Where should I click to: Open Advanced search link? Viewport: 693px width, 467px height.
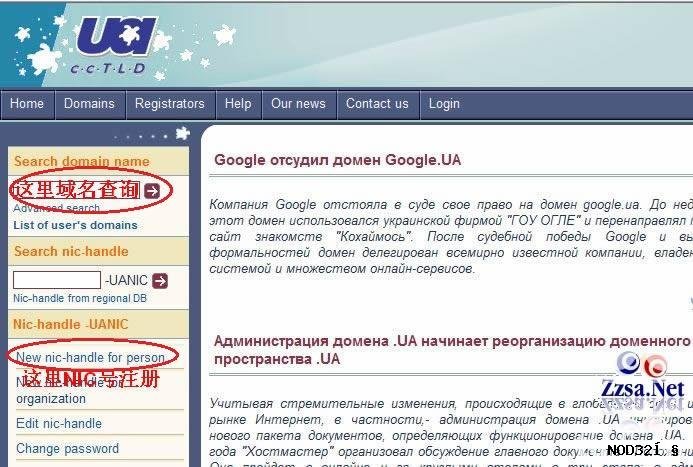[x=56, y=208]
